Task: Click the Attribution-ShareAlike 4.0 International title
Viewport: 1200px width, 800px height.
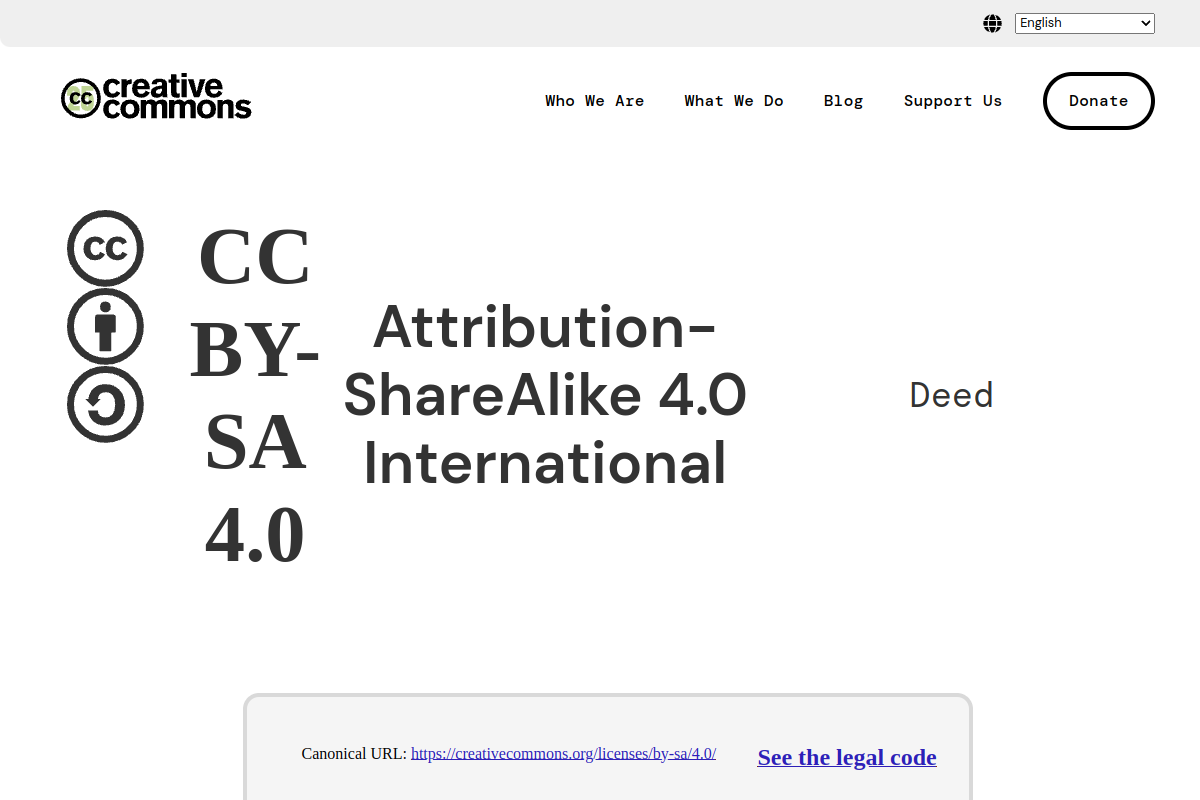Action: point(545,395)
